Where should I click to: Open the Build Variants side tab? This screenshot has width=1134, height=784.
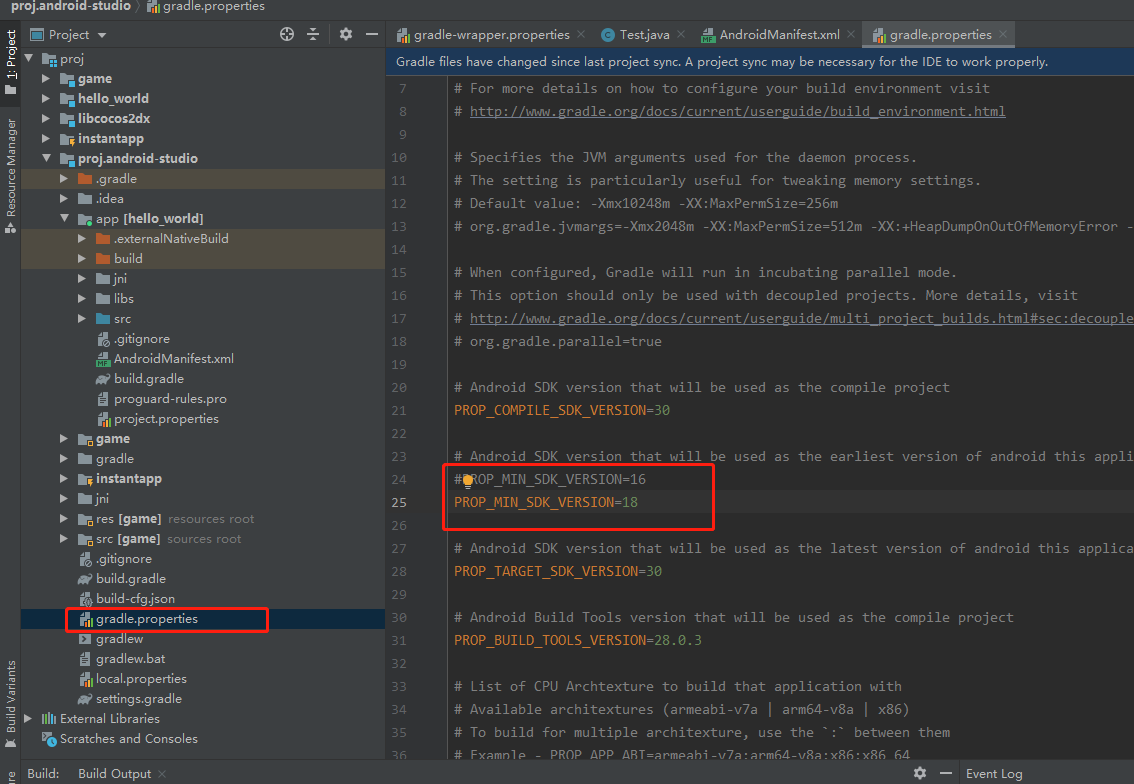pos(11,705)
